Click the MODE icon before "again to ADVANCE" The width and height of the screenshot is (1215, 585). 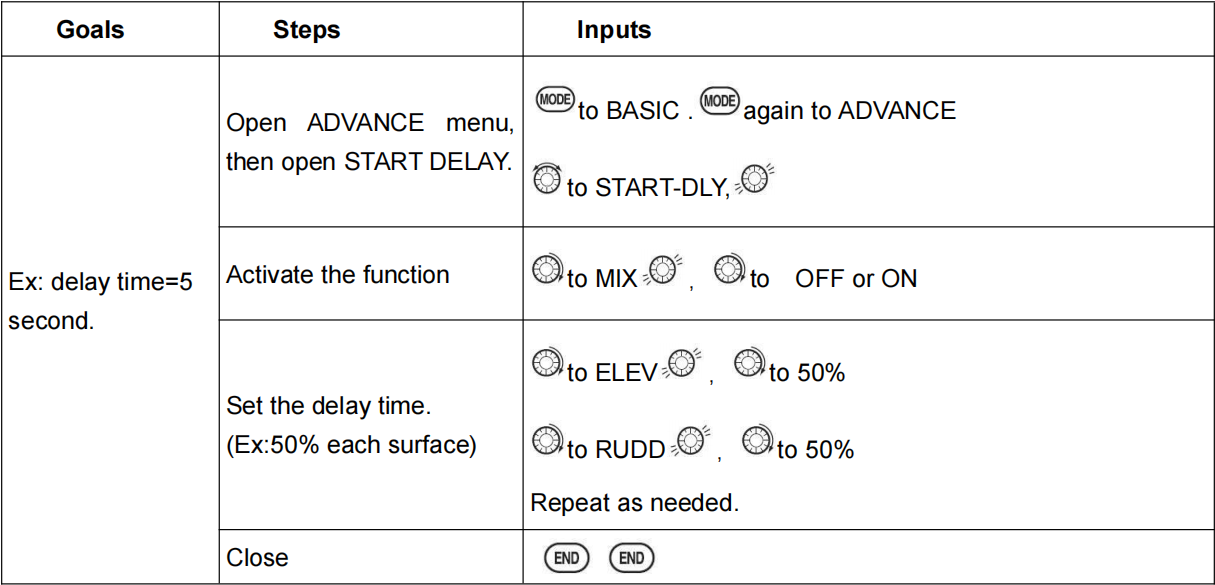point(720,101)
